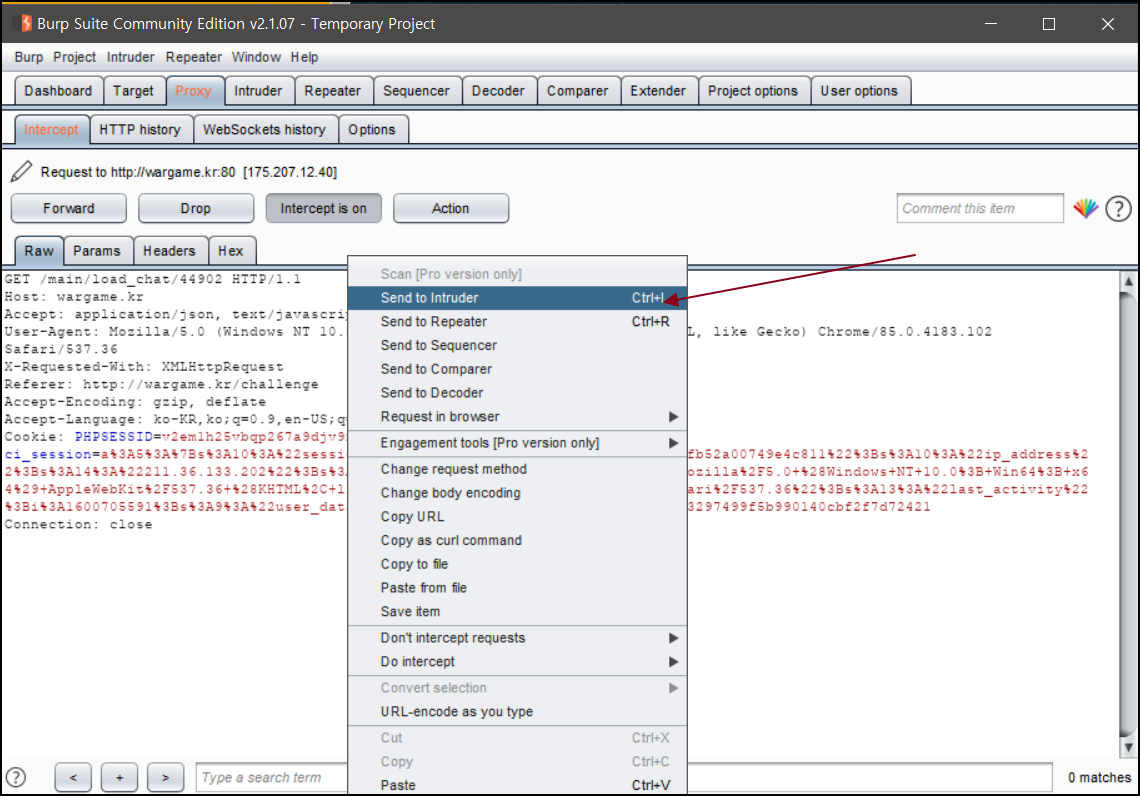
Task: Open the HTTP history sub-tab
Action: click(140, 129)
